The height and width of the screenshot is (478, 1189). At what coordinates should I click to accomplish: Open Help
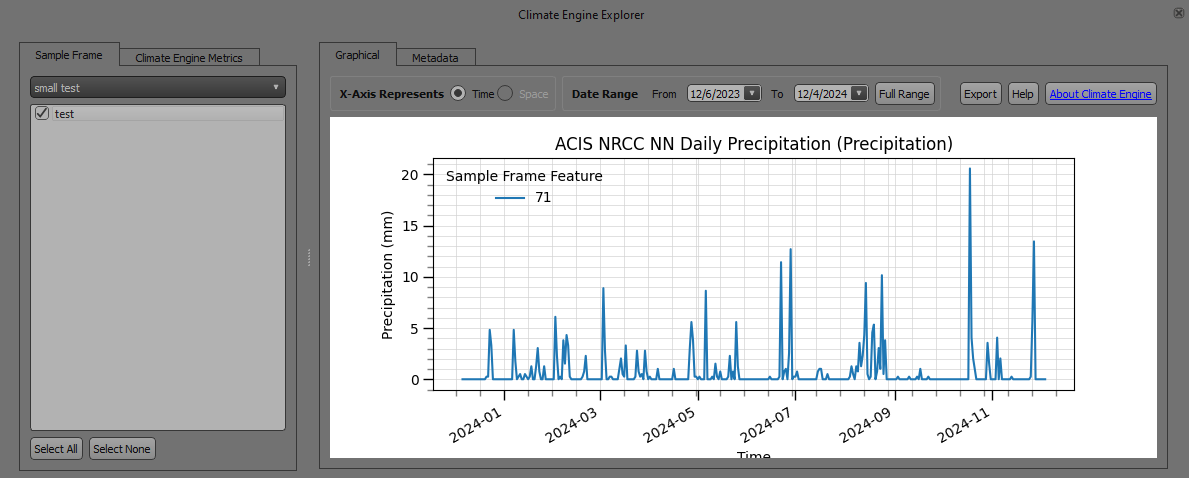(x=1022, y=94)
